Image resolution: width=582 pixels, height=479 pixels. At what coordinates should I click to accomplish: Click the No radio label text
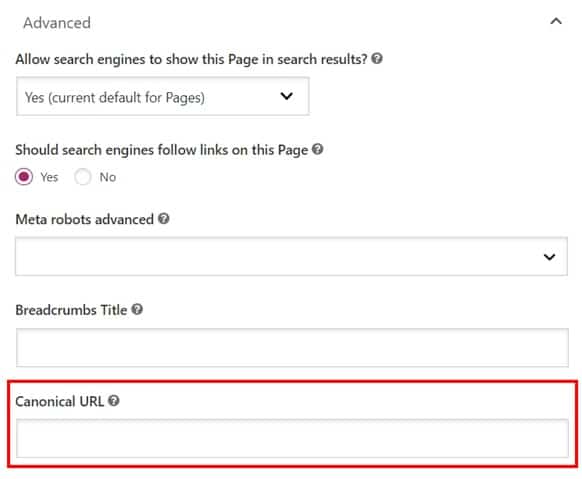tap(108, 177)
